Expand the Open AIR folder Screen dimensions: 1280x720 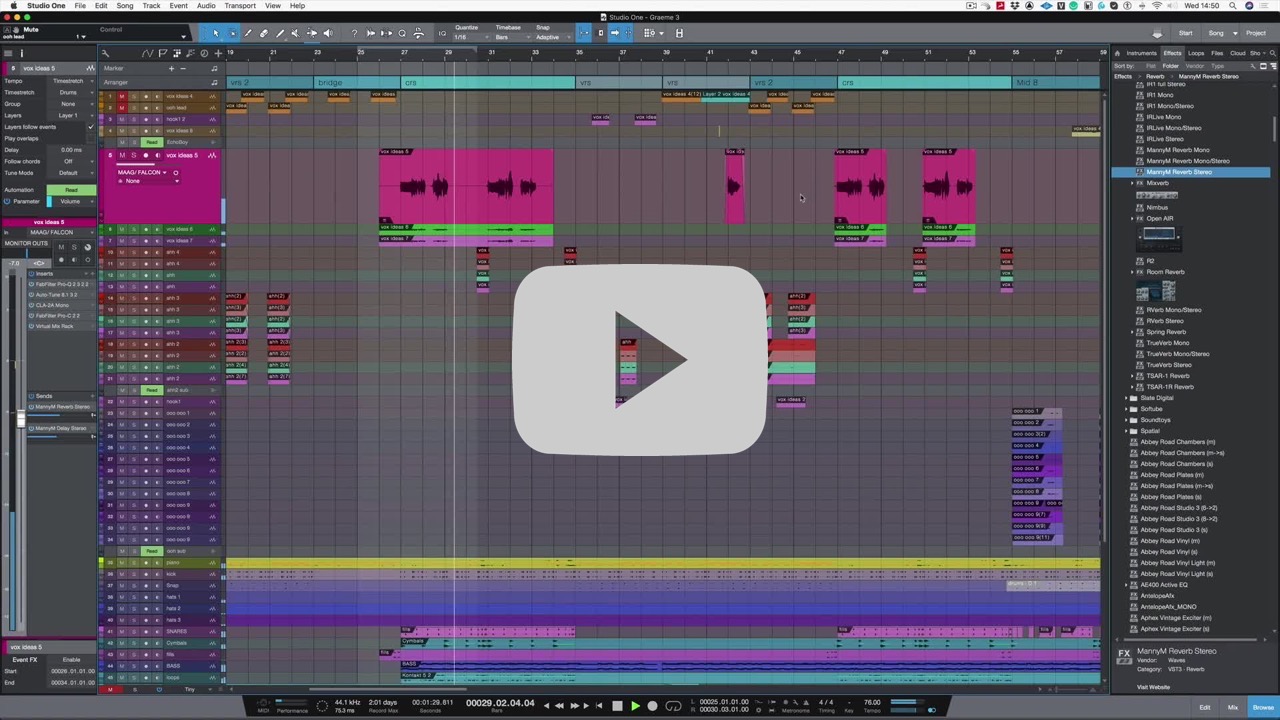click(x=1133, y=219)
